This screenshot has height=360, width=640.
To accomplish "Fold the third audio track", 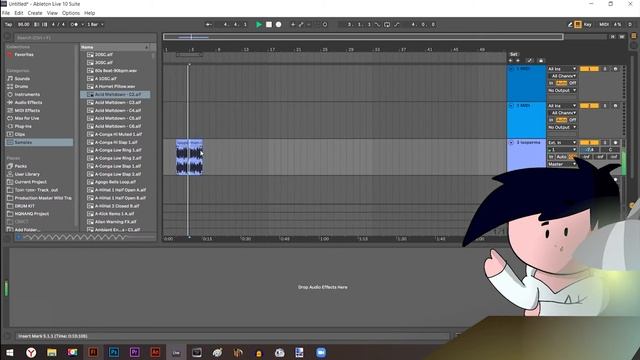I will [x=511, y=142].
